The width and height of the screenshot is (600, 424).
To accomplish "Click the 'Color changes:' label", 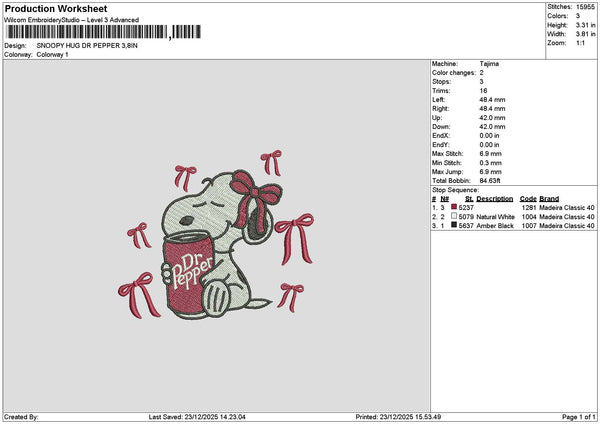I will coord(454,73).
